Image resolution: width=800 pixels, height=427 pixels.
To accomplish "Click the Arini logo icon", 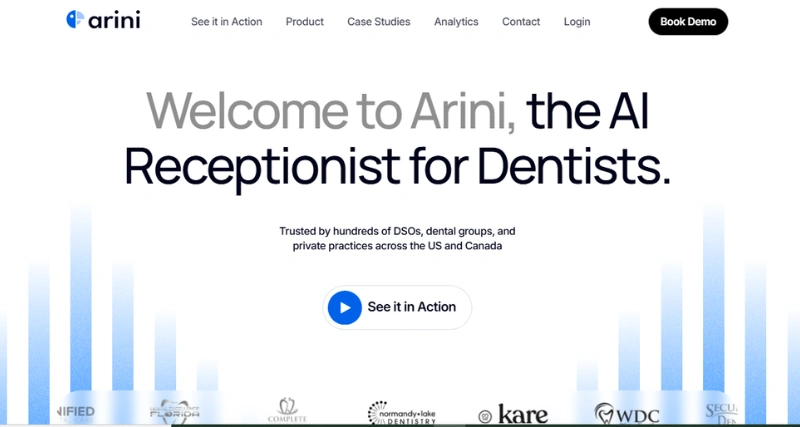I will 75,20.
